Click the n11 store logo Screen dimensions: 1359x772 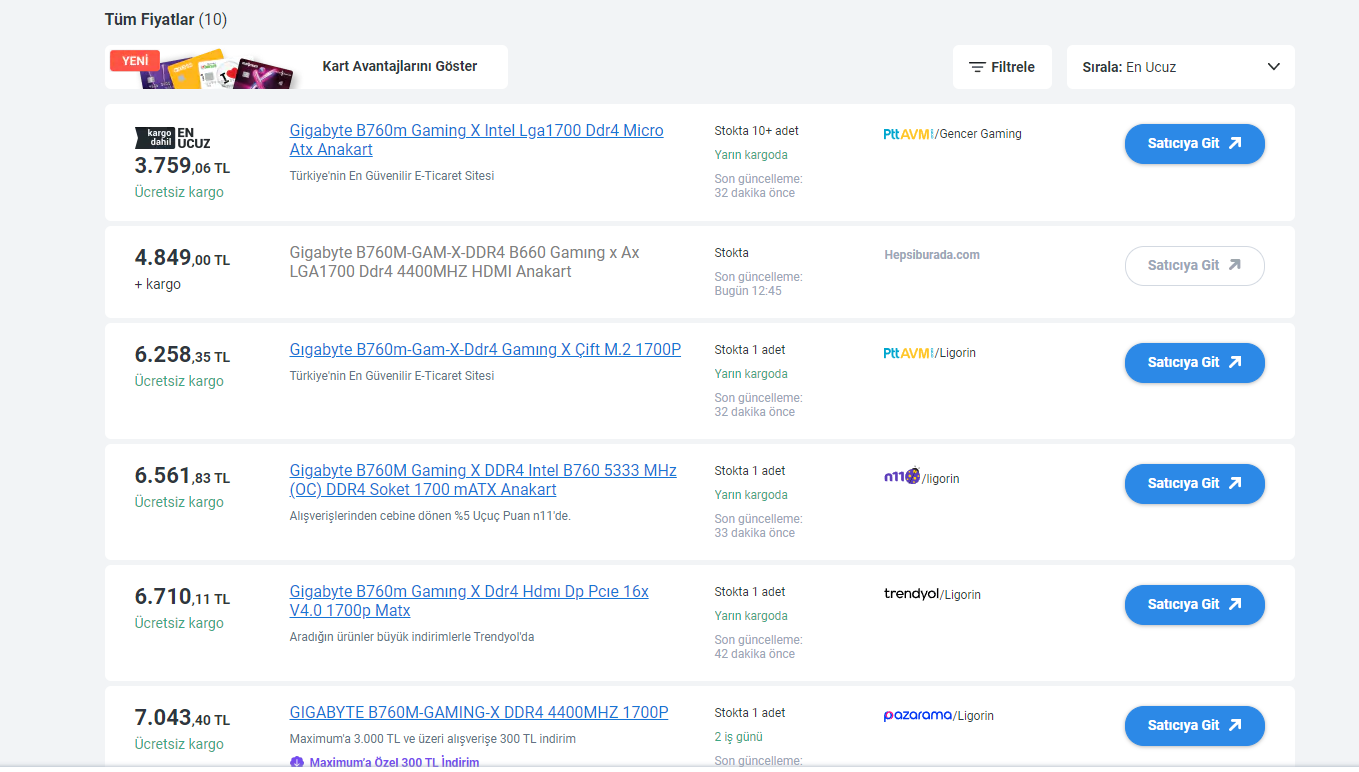[902, 477]
